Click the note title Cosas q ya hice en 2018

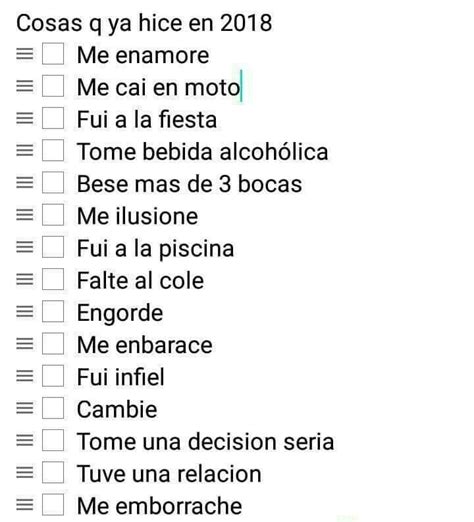[144, 23]
